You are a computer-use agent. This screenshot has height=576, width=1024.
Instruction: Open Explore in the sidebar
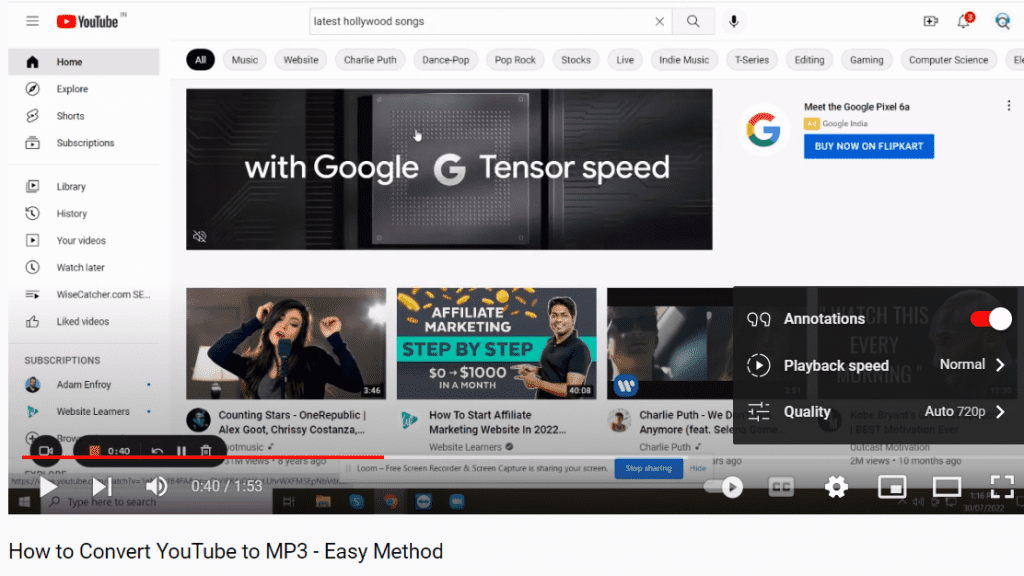(x=84, y=89)
